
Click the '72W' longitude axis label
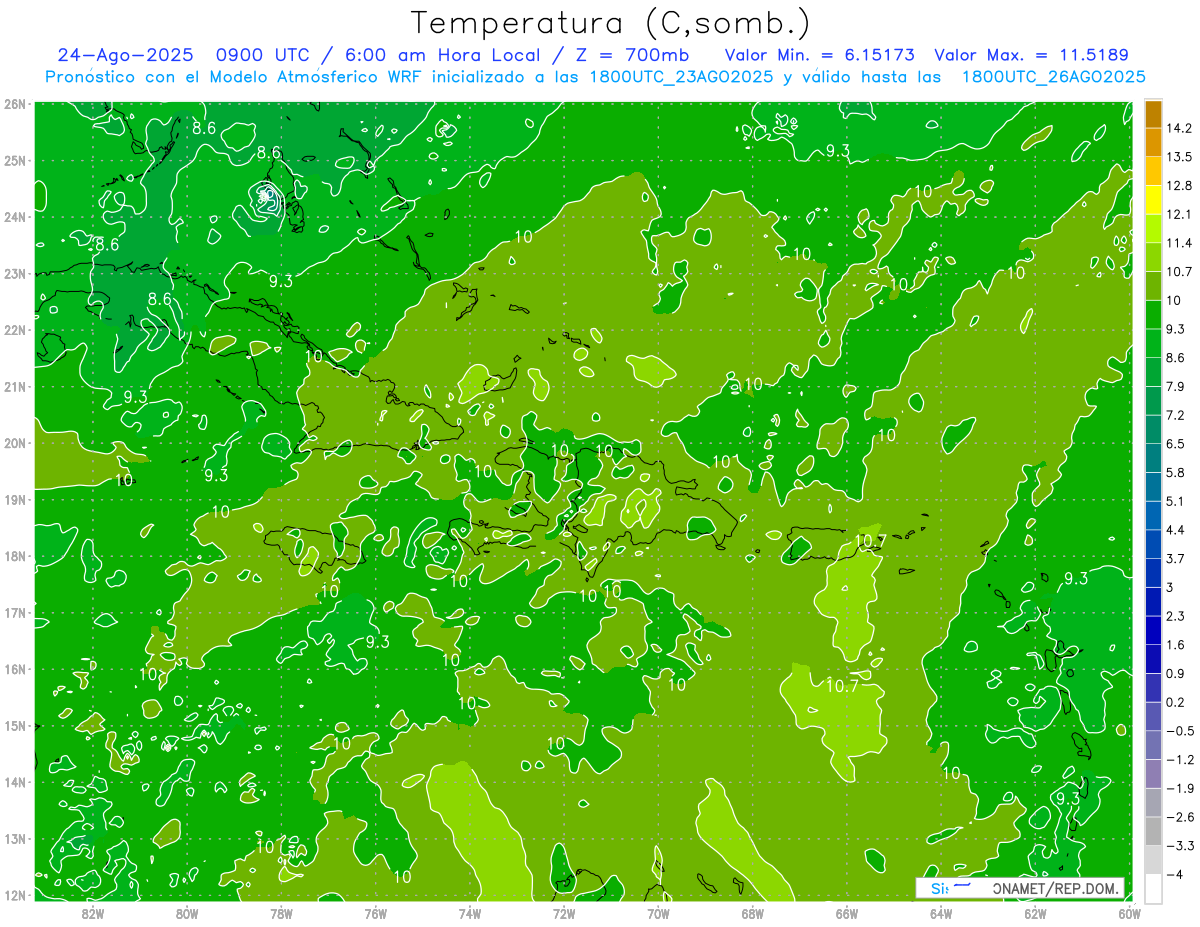[x=564, y=913]
